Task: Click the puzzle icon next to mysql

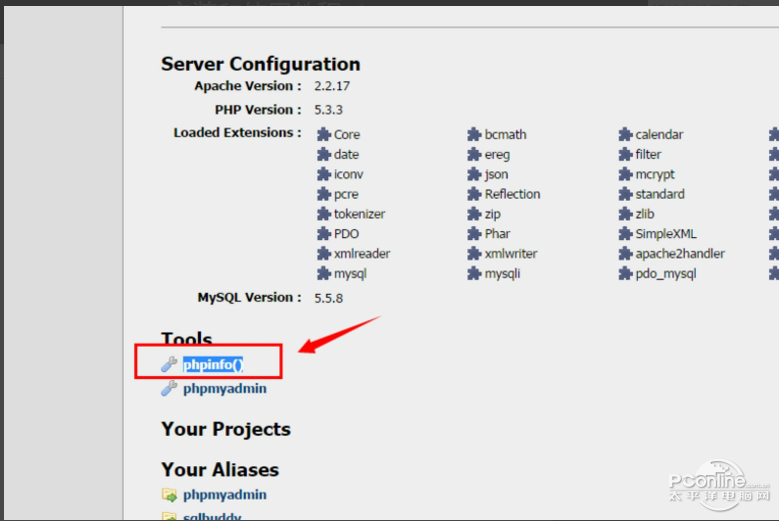Action: coord(324,273)
